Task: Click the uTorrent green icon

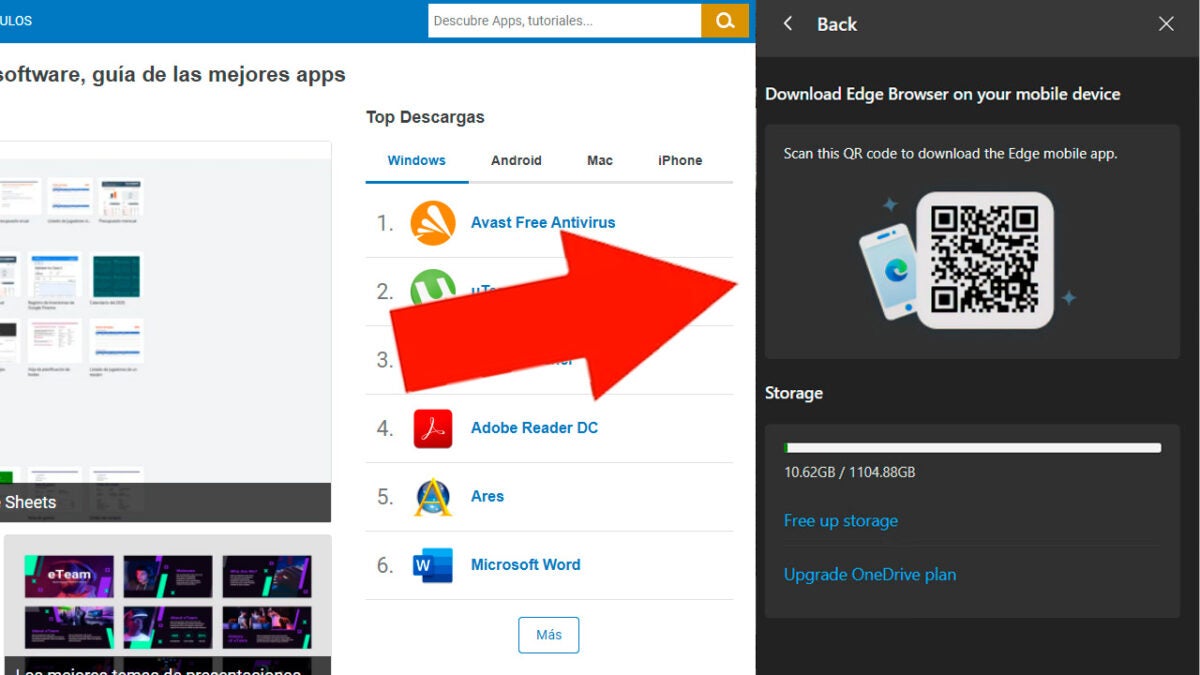Action: pos(433,289)
